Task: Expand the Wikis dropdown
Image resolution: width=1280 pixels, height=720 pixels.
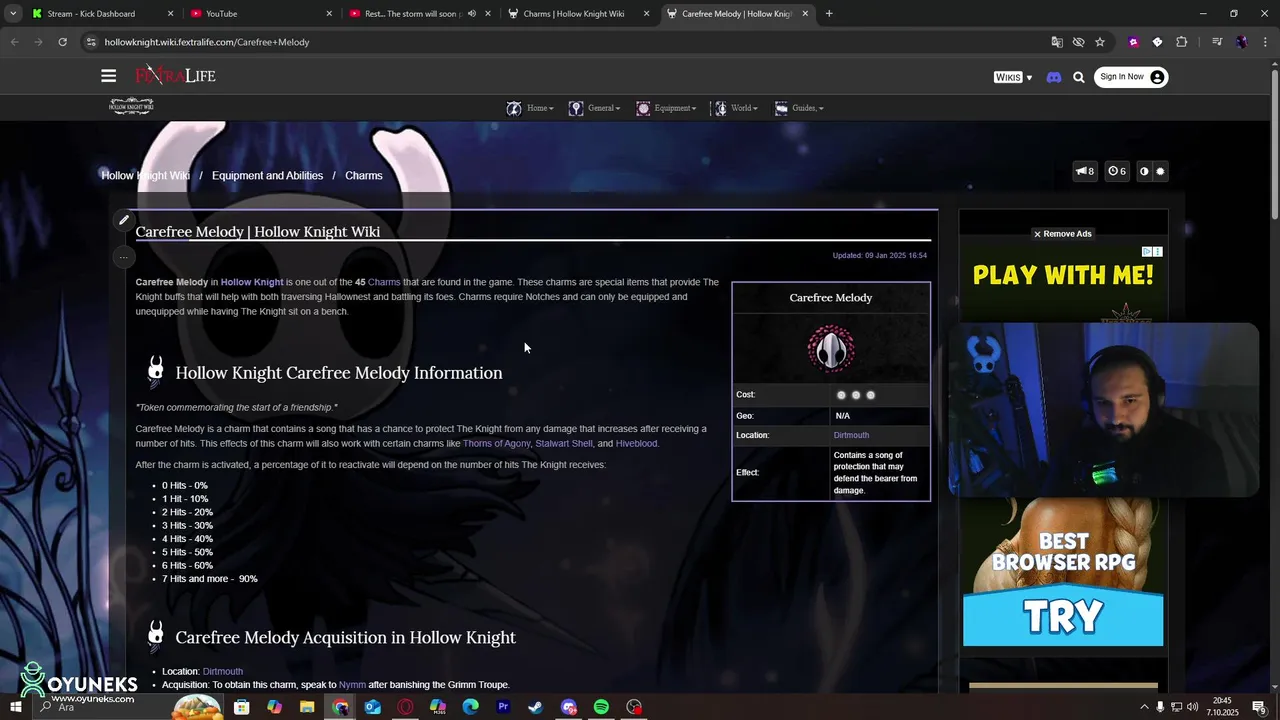Action: coord(1013,77)
